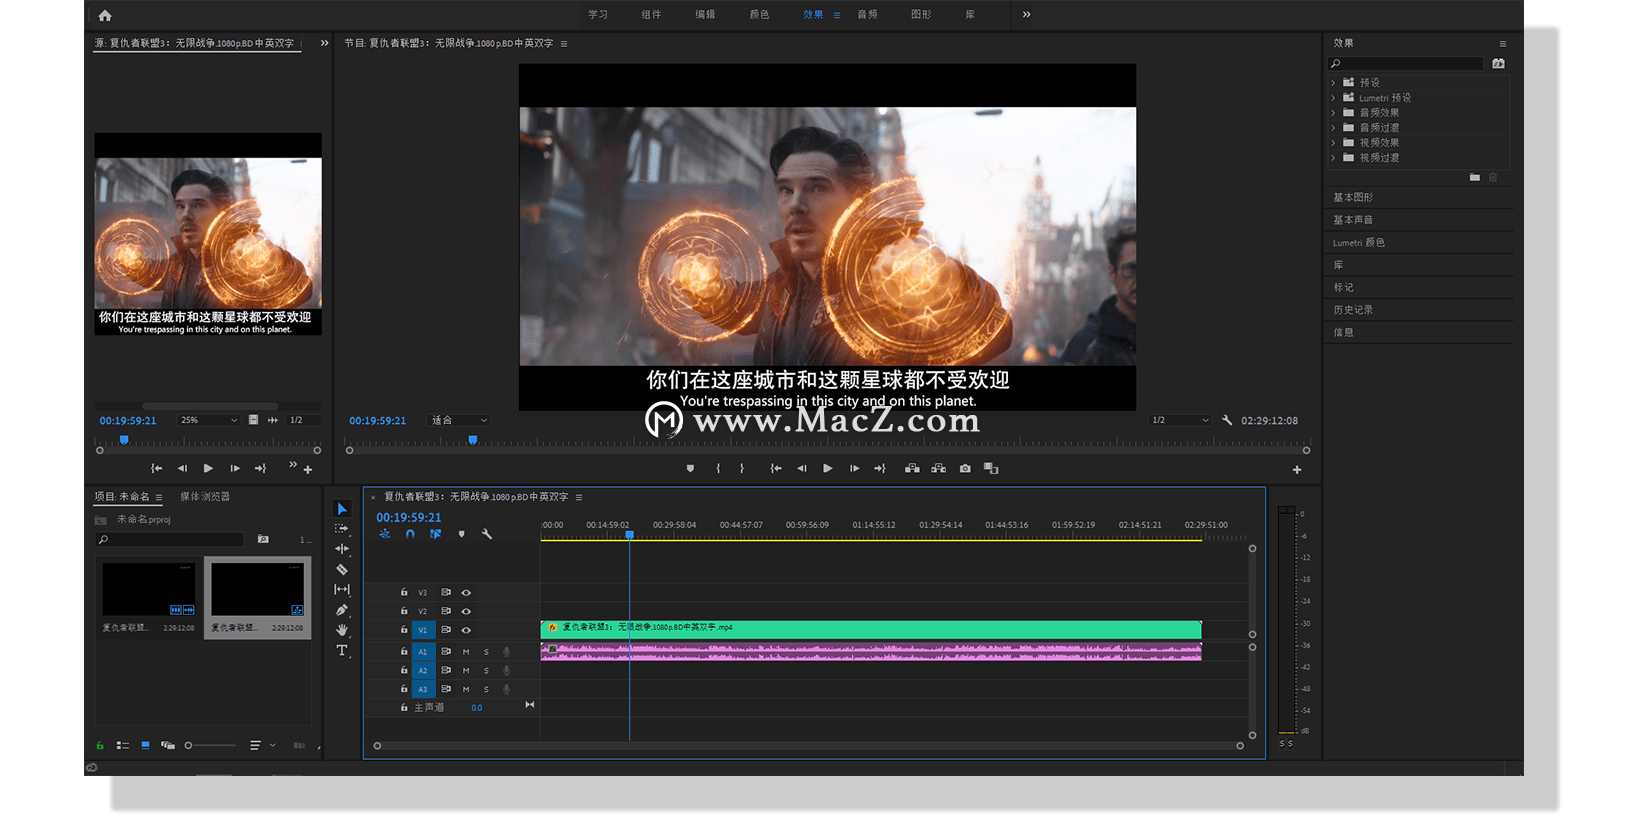Select the Pen tool
This screenshot has height=839, width=1626.
[342, 610]
